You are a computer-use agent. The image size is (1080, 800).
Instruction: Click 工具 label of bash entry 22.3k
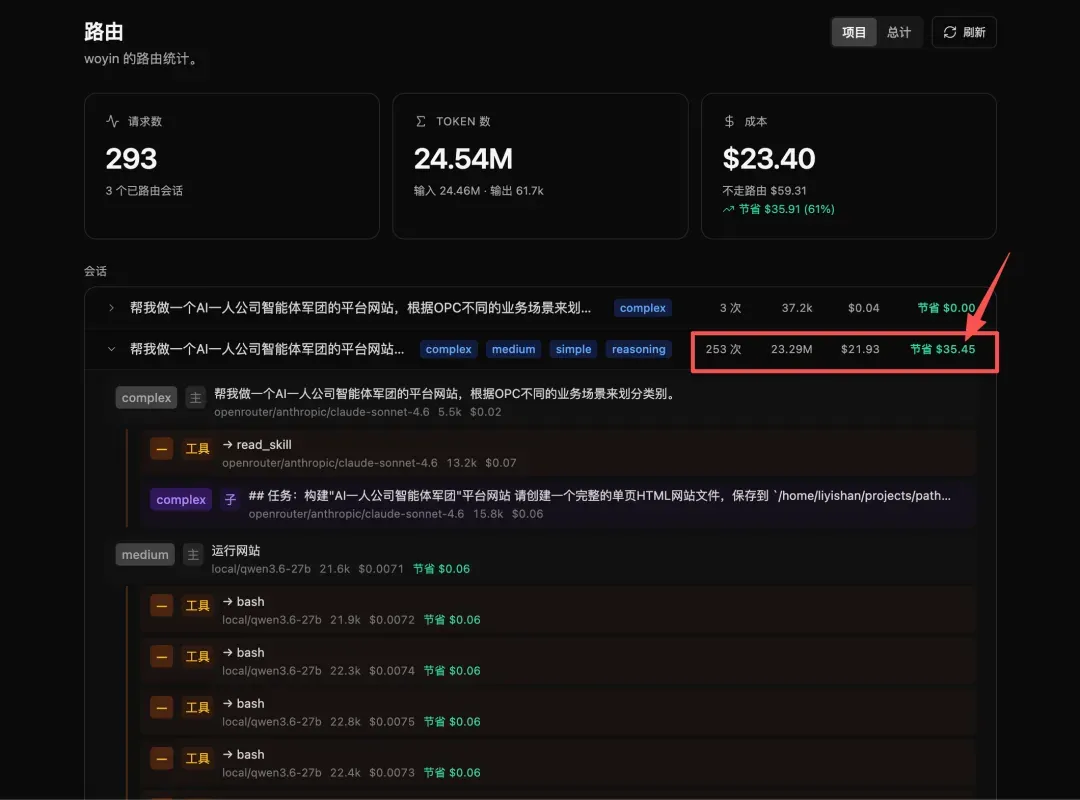tap(197, 657)
